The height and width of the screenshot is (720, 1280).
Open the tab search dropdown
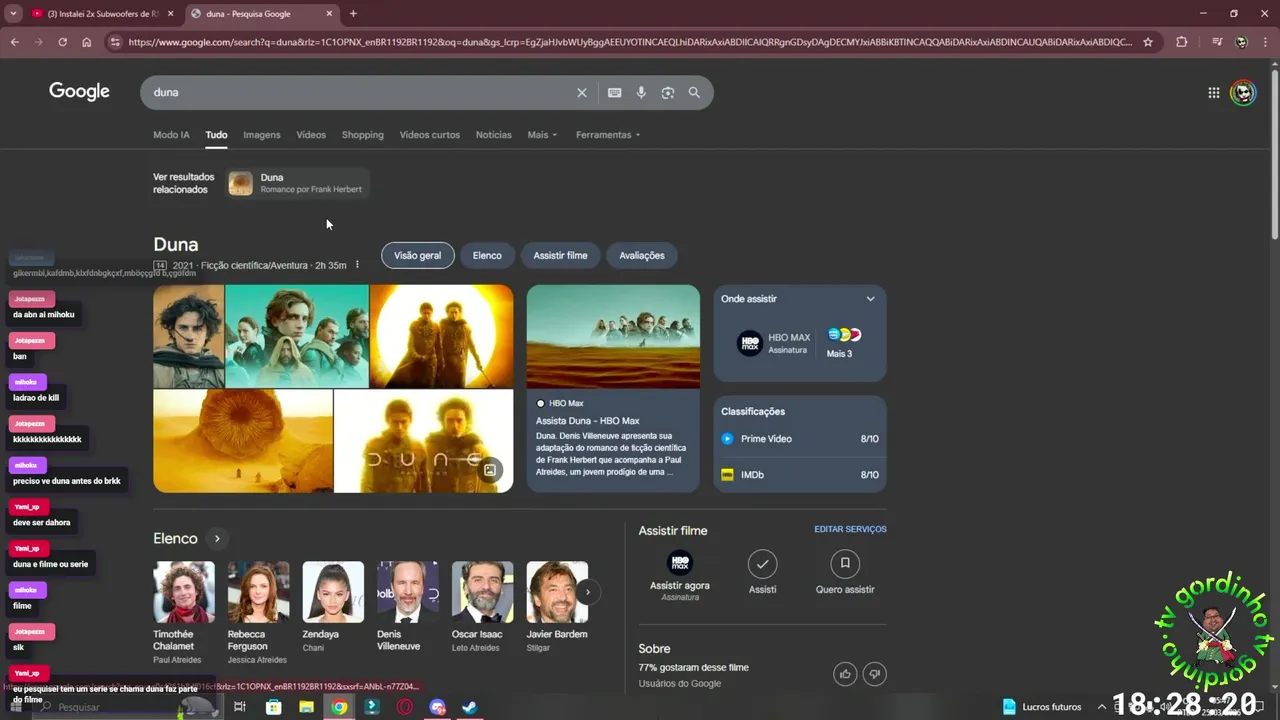(x=13, y=14)
